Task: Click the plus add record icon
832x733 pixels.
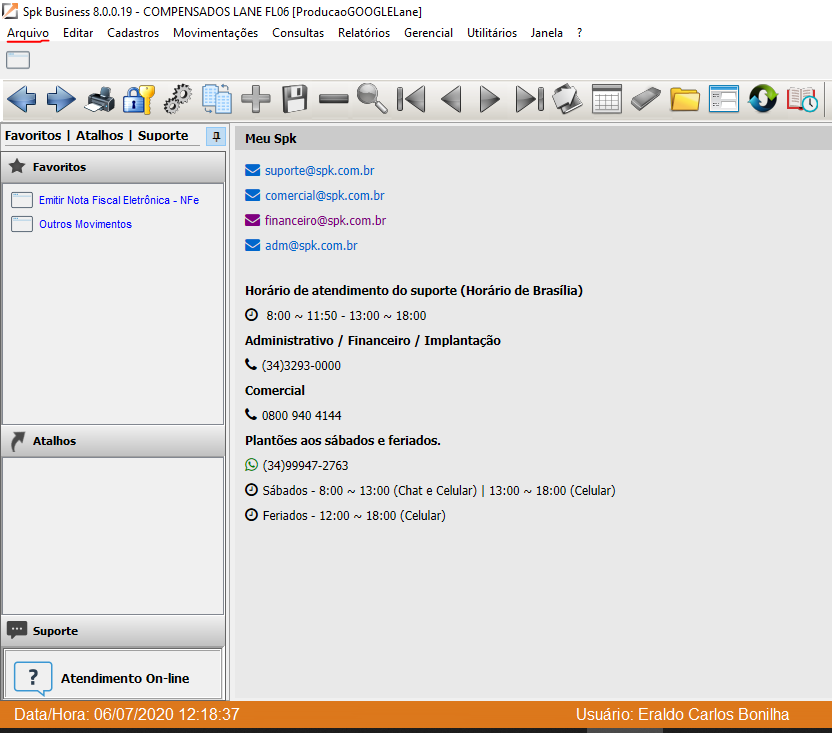Action: [x=256, y=99]
